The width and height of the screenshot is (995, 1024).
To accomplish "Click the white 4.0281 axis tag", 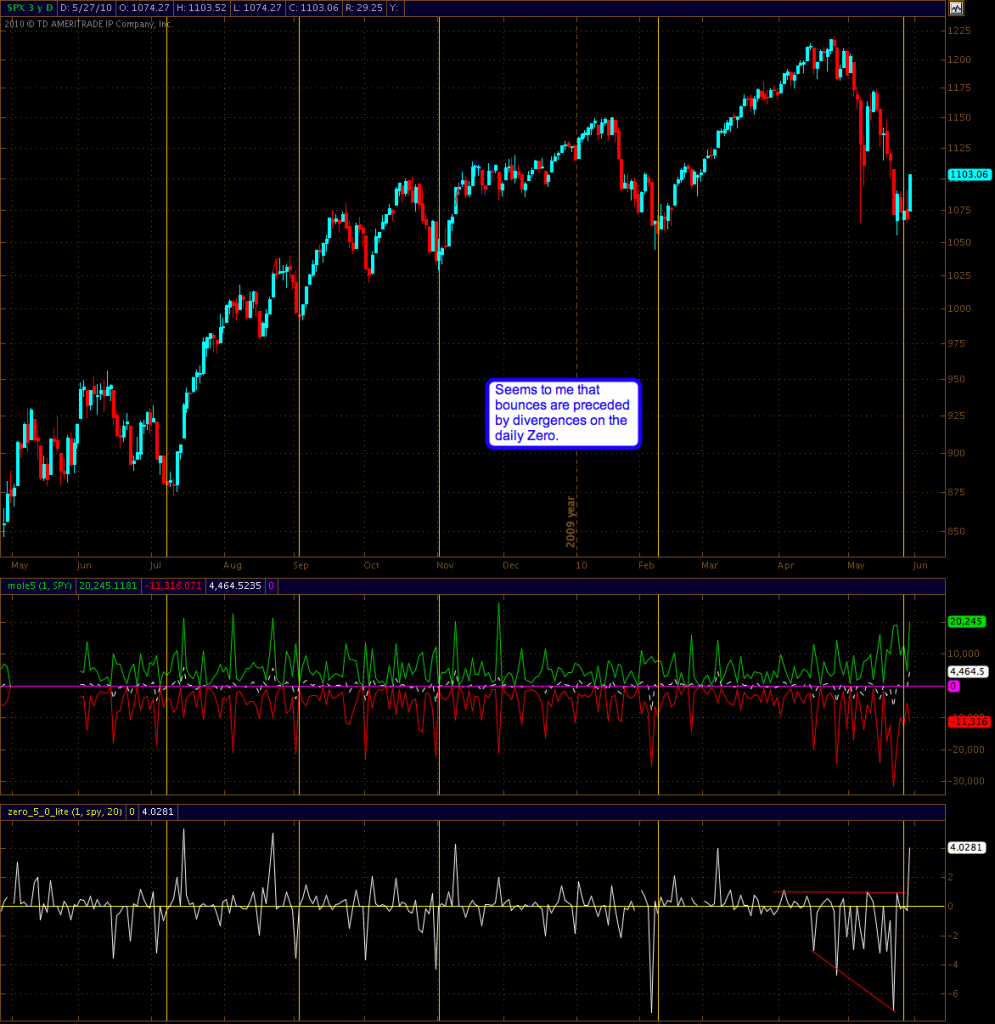I will [966, 848].
